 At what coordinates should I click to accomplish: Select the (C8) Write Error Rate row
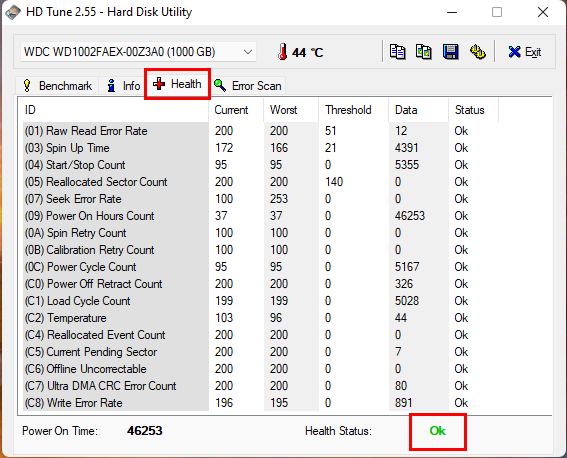point(261,403)
